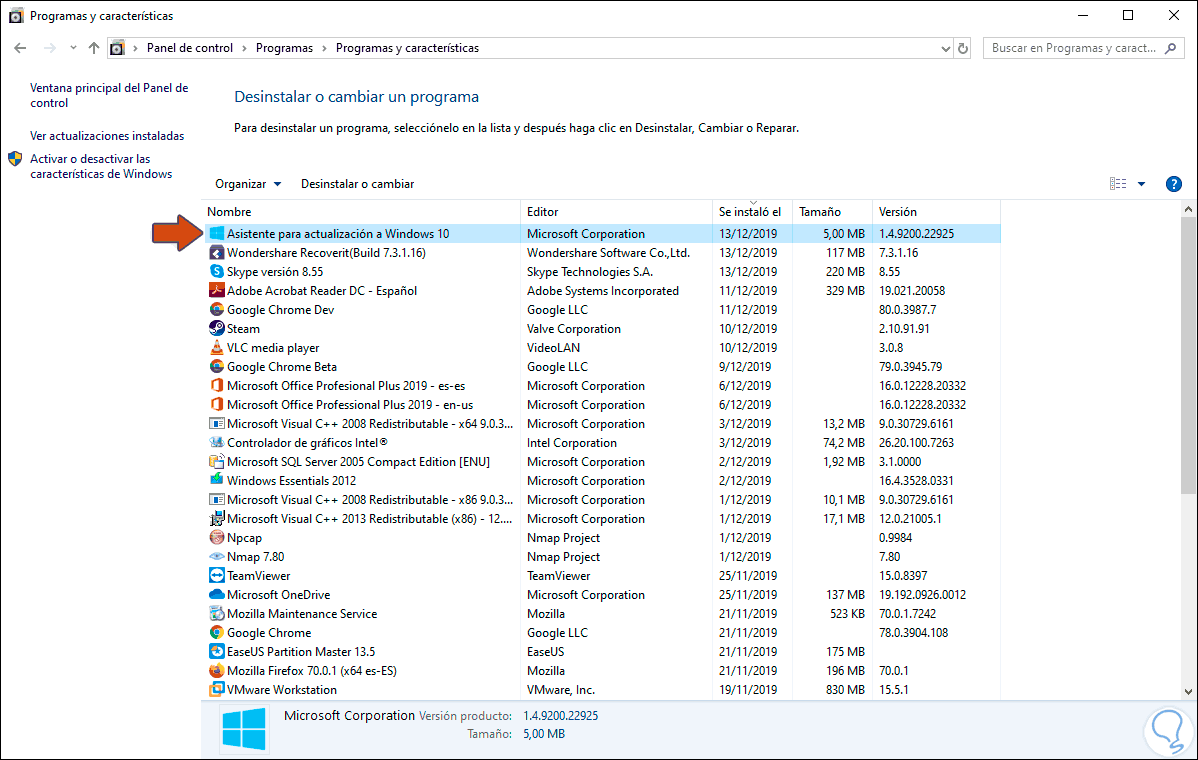Image resolution: width=1198 pixels, height=760 pixels.
Task: Click Desinstalar o cambiar button
Action: point(358,184)
